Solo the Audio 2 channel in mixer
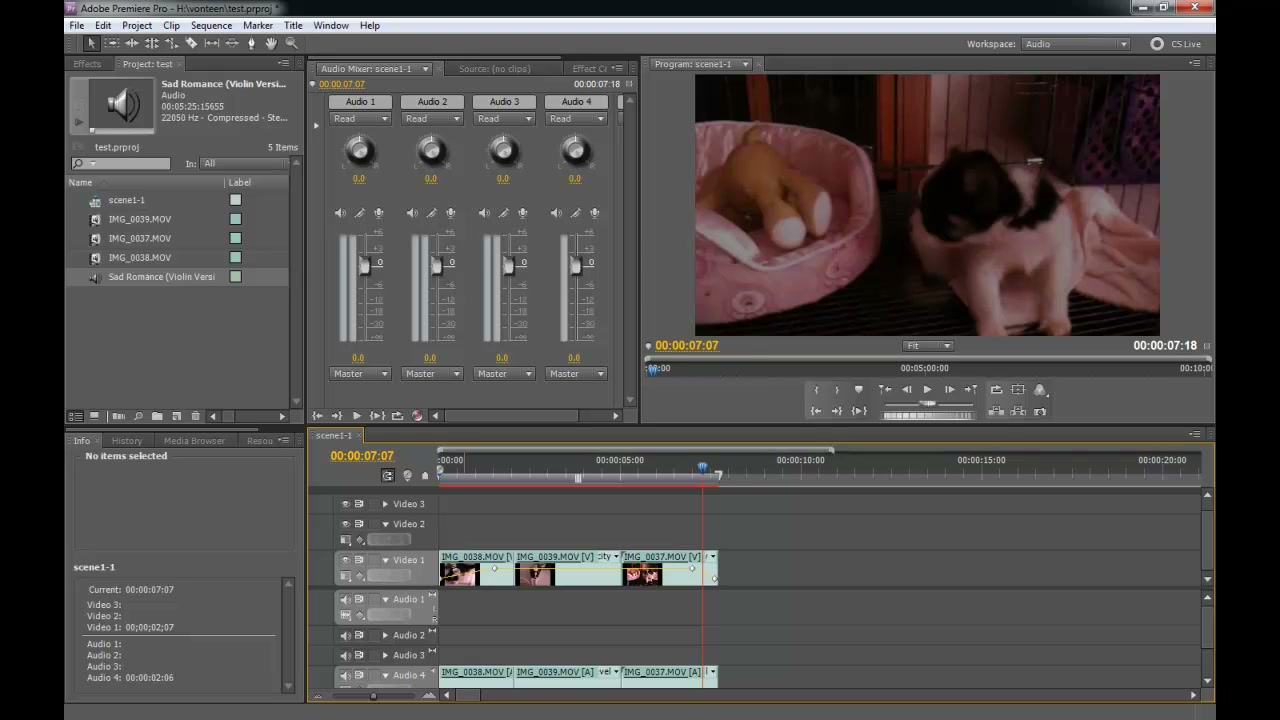The height and width of the screenshot is (720, 1280). [x=431, y=213]
